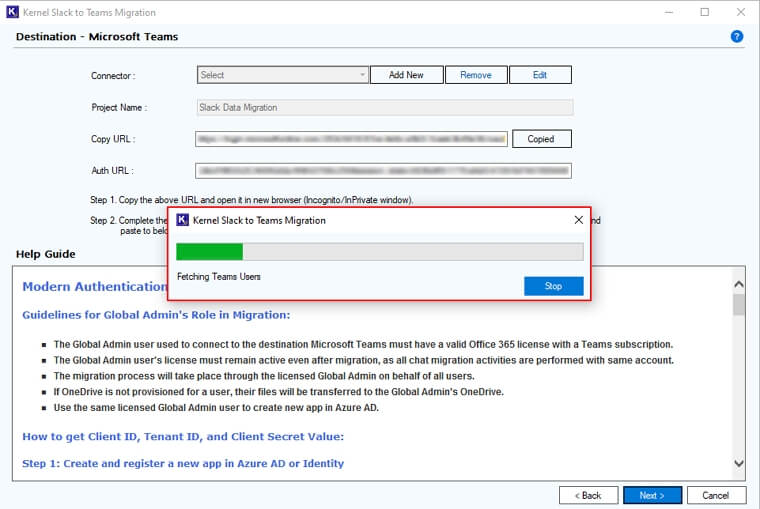Click the Kernel app icon in main title bar
760x509 pixels.
pos(12,12)
